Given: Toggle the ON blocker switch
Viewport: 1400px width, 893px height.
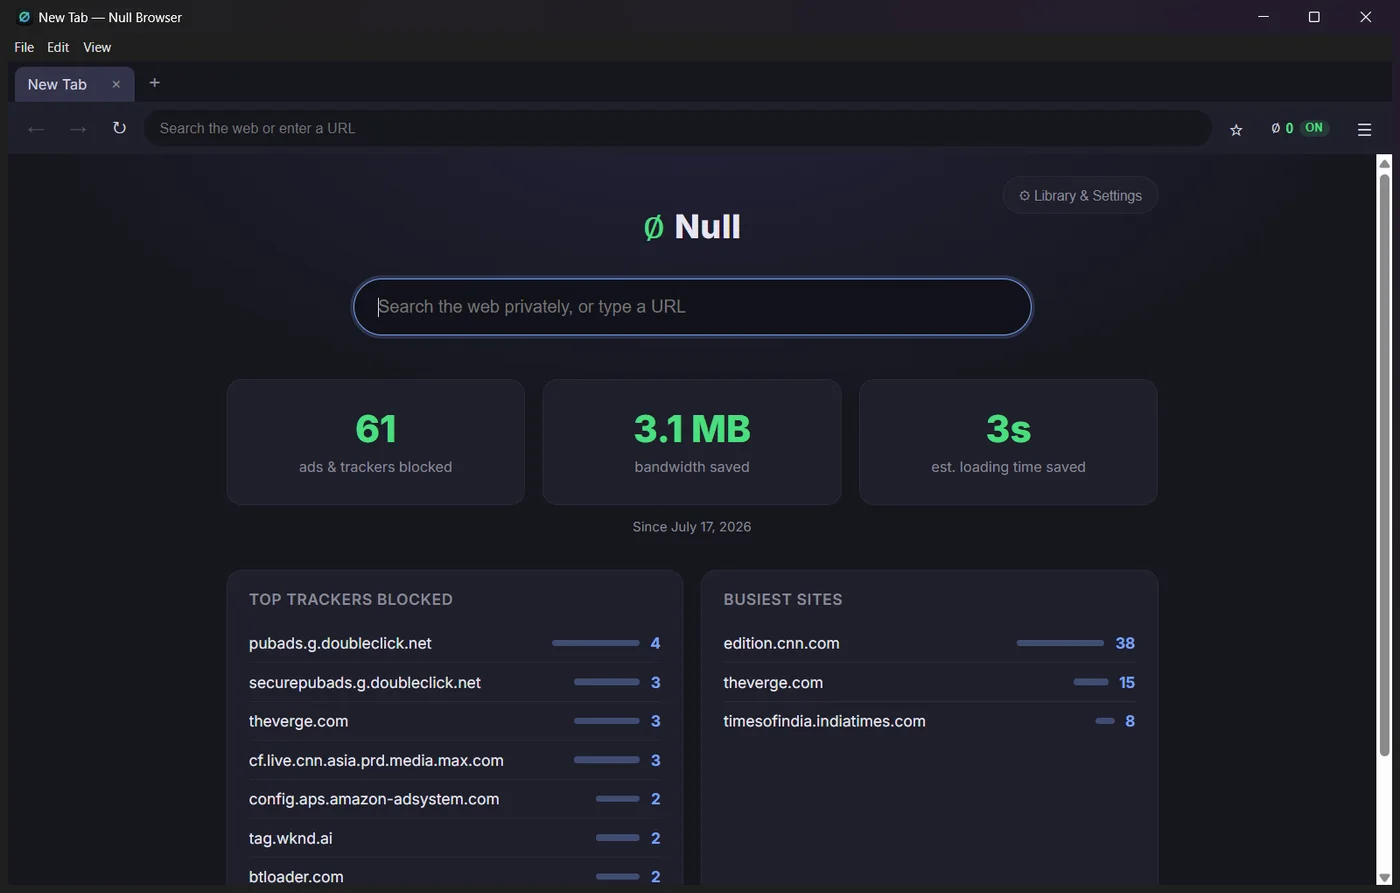Looking at the screenshot, I should [1314, 128].
